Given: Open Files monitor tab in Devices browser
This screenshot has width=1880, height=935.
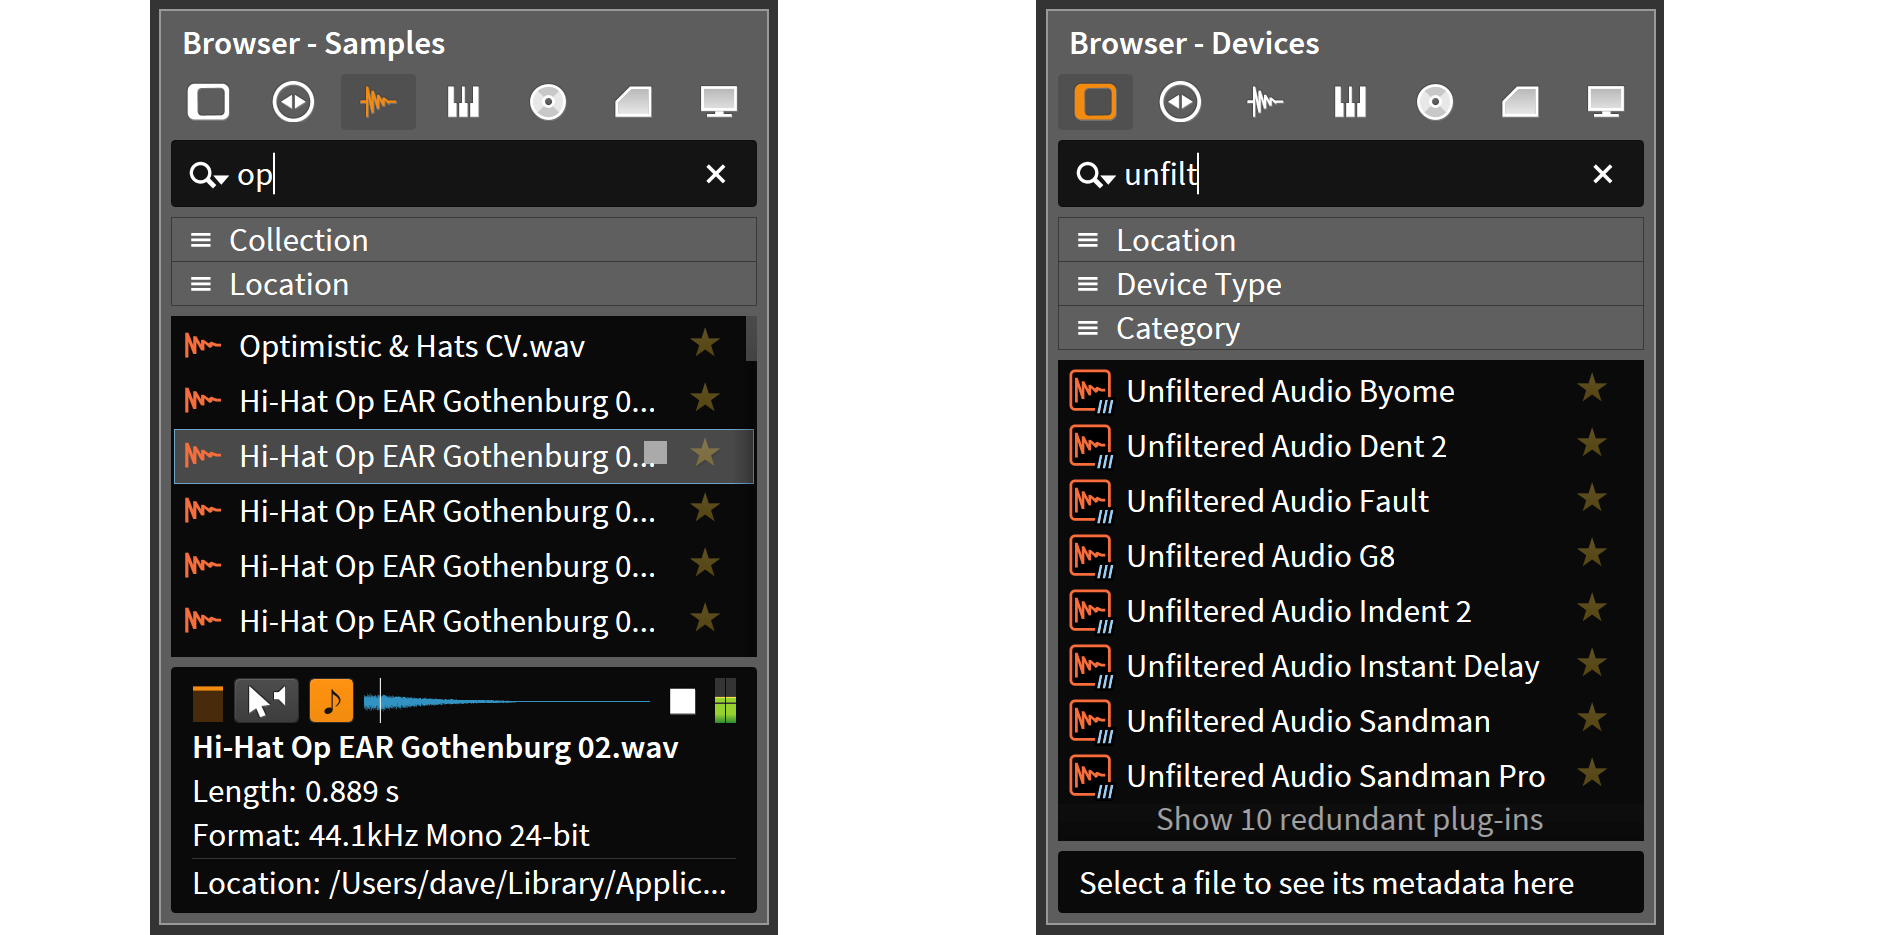Looking at the screenshot, I should click(x=1605, y=102).
